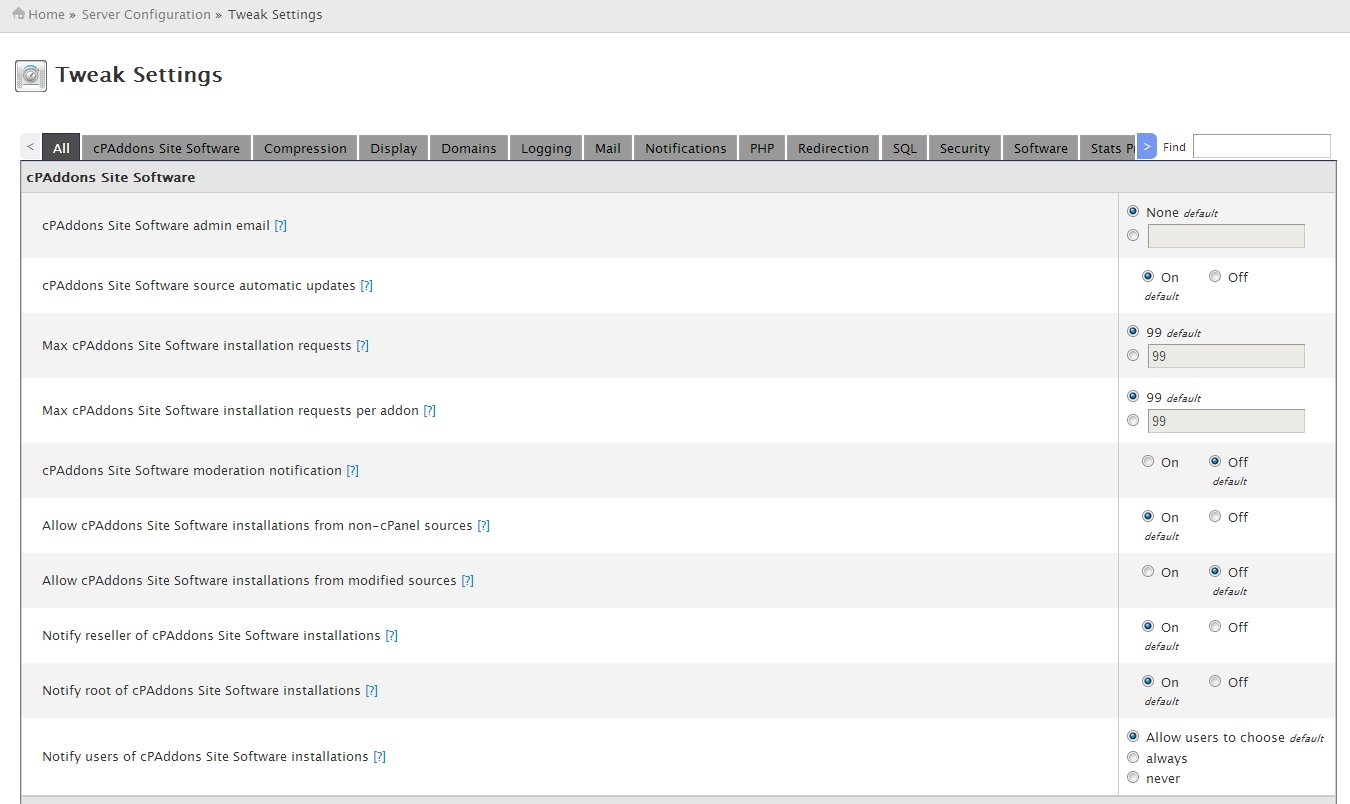Open help for source automatic updates
1350x804 pixels.
(366, 286)
